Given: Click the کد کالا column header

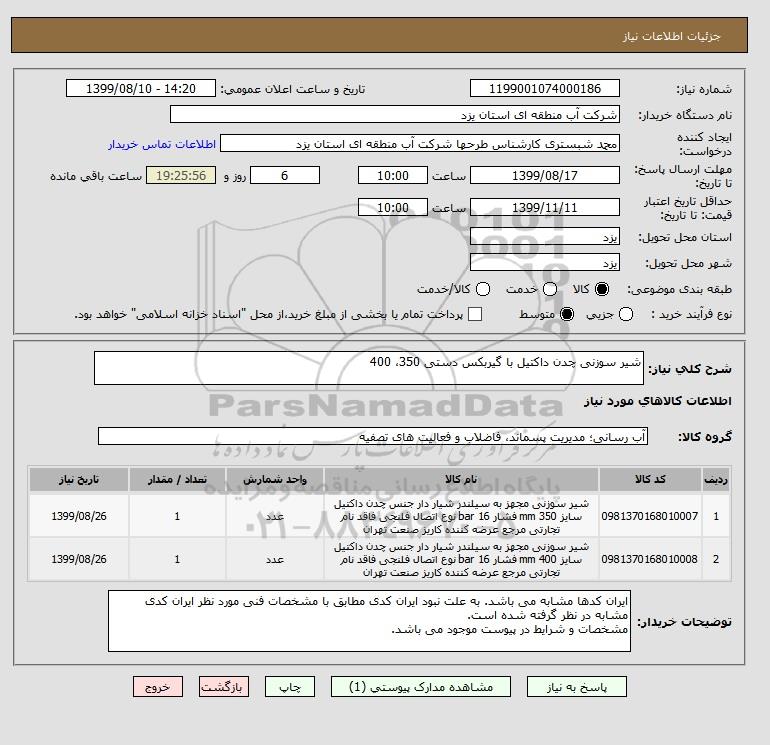Looking at the screenshot, I should click(x=650, y=479).
